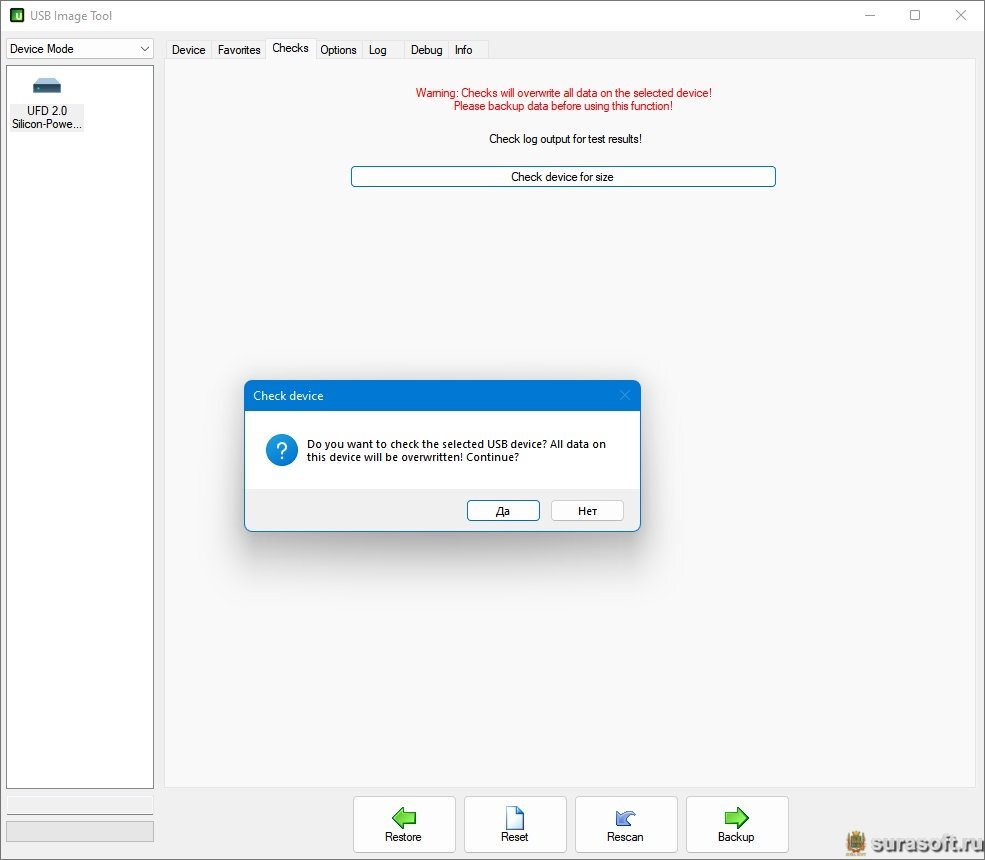985x860 pixels.
Task: Confirm with the Да button
Action: point(503,511)
